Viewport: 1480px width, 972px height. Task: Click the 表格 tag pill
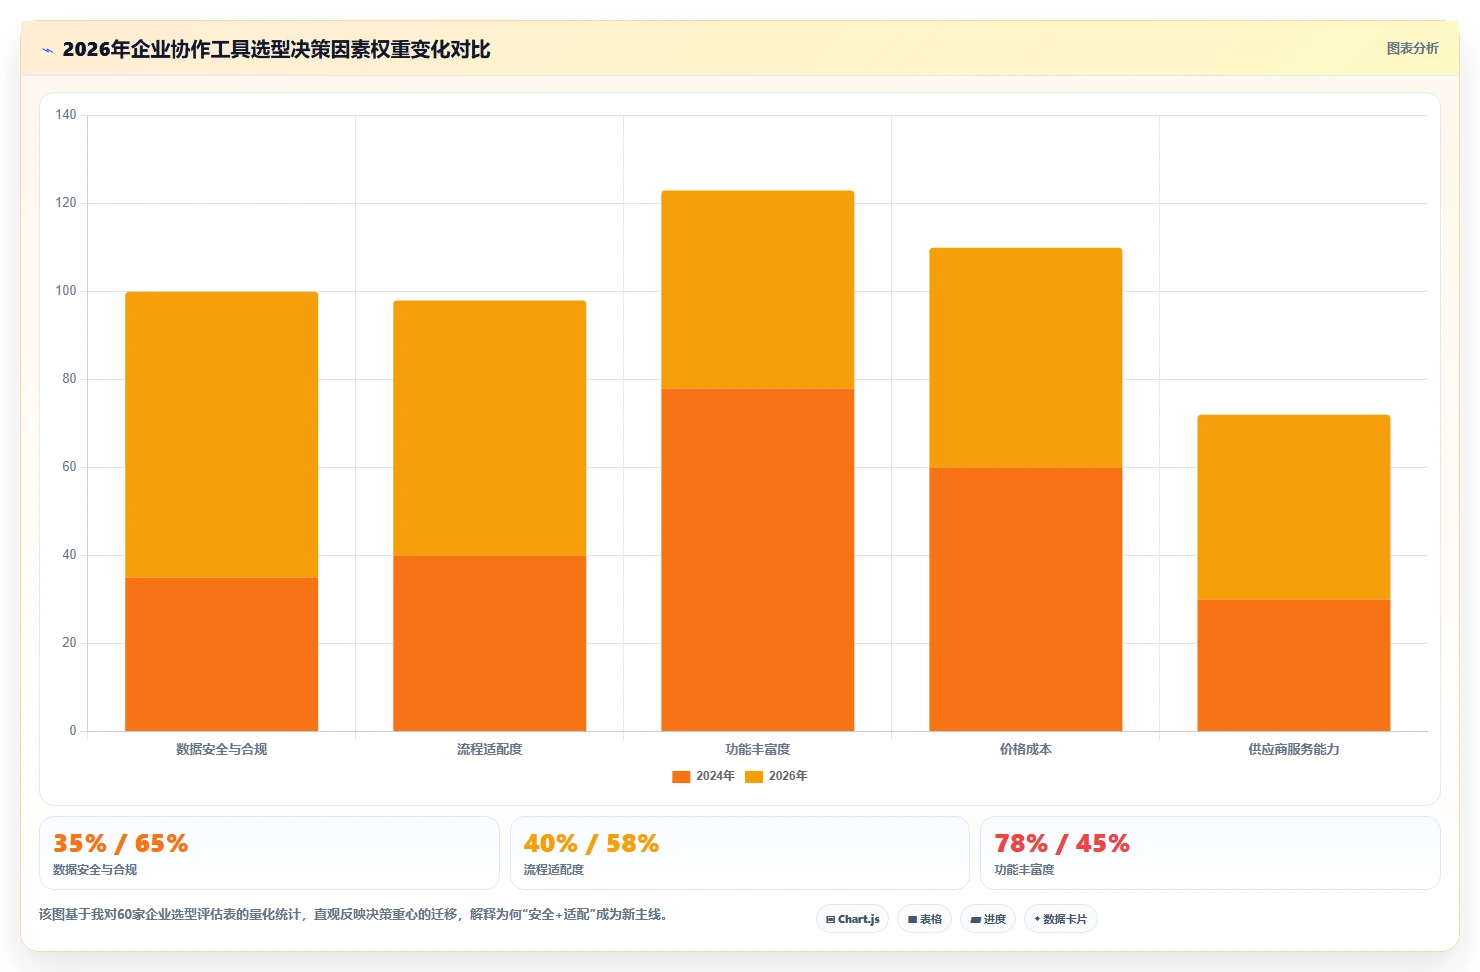(x=924, y=919)
